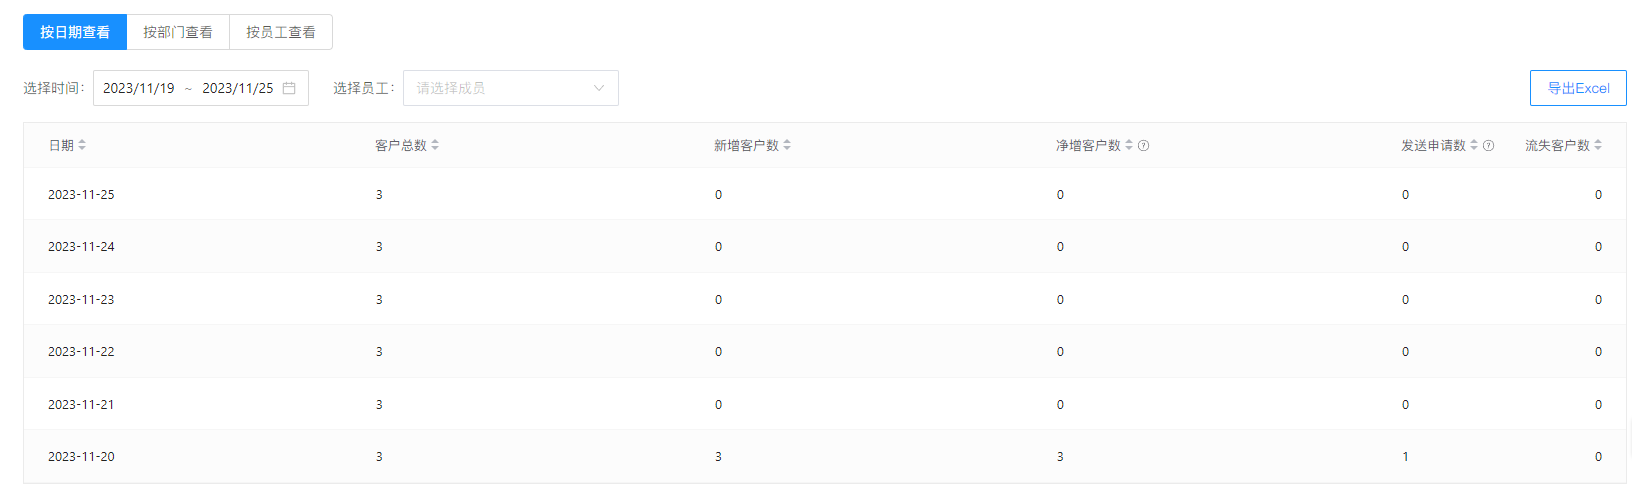This screenshot has width=1632, height=502.
Task: Expand dropdown chevron in 请选择成员 field
Action: pos(599,88)
